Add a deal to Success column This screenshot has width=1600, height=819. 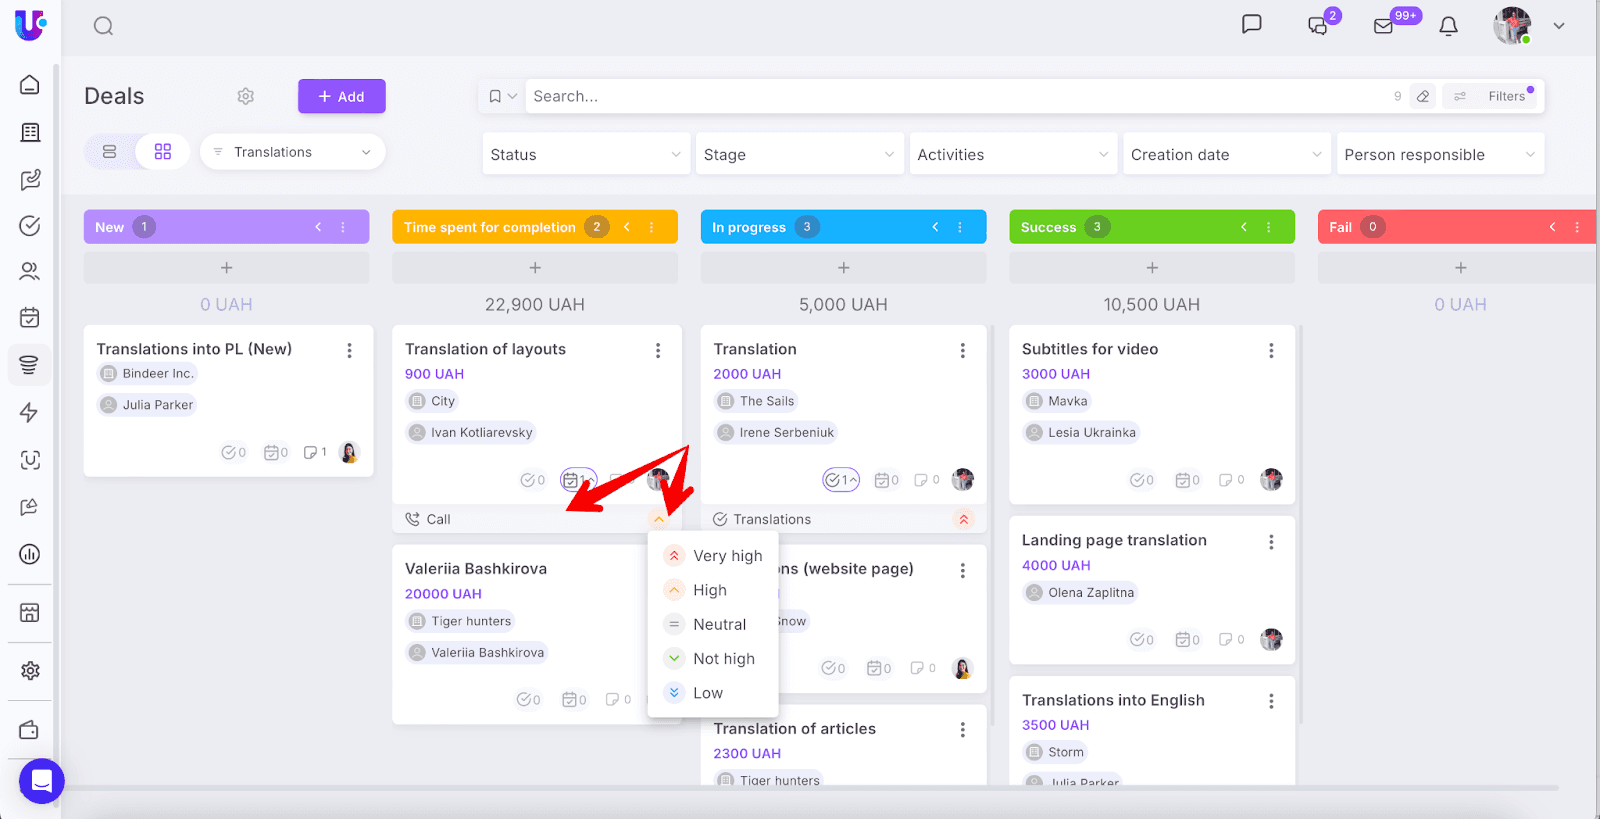(x=1152, y=268)
